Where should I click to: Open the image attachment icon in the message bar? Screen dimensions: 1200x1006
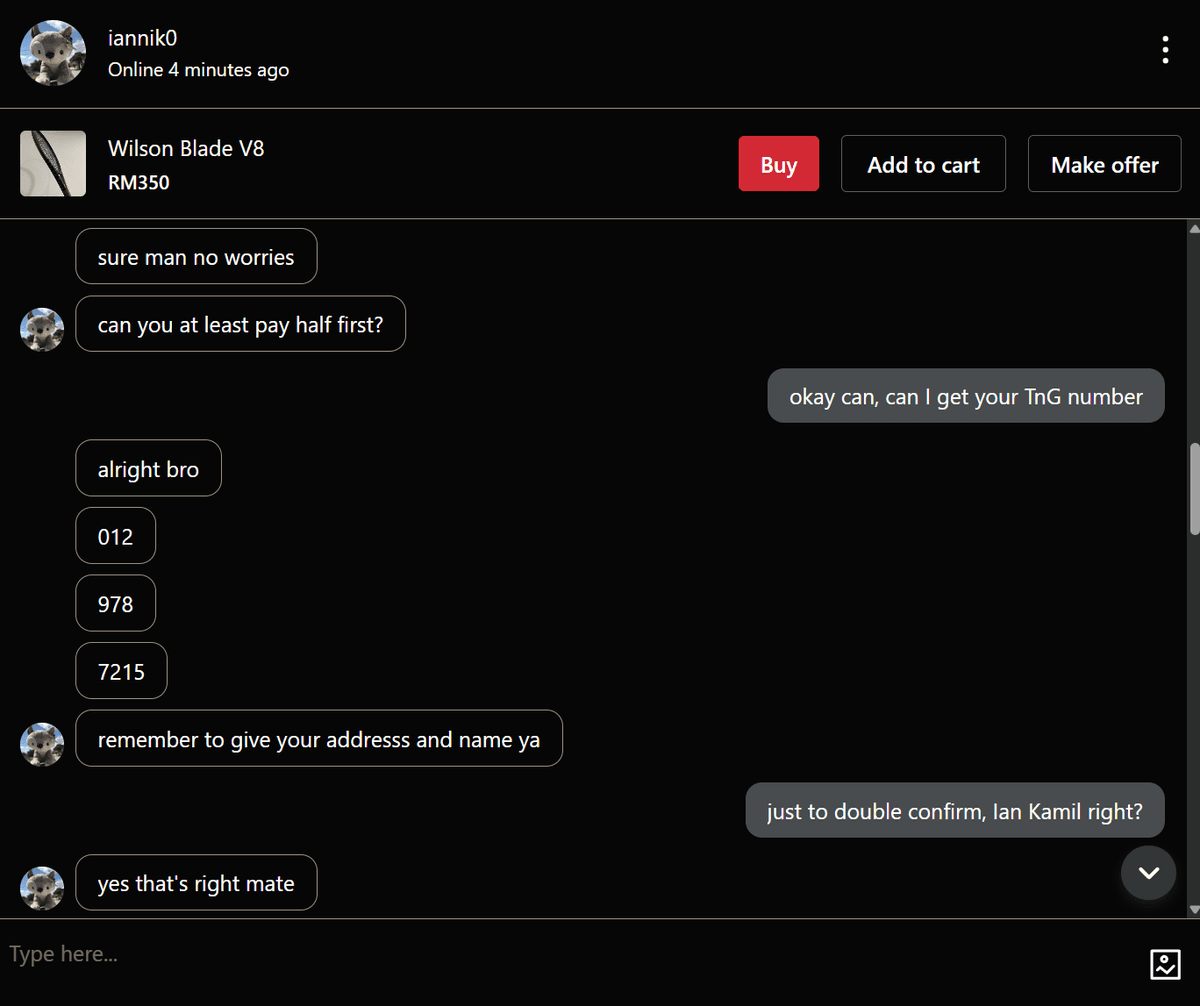pyautogui.click(x=1164, y=963)
